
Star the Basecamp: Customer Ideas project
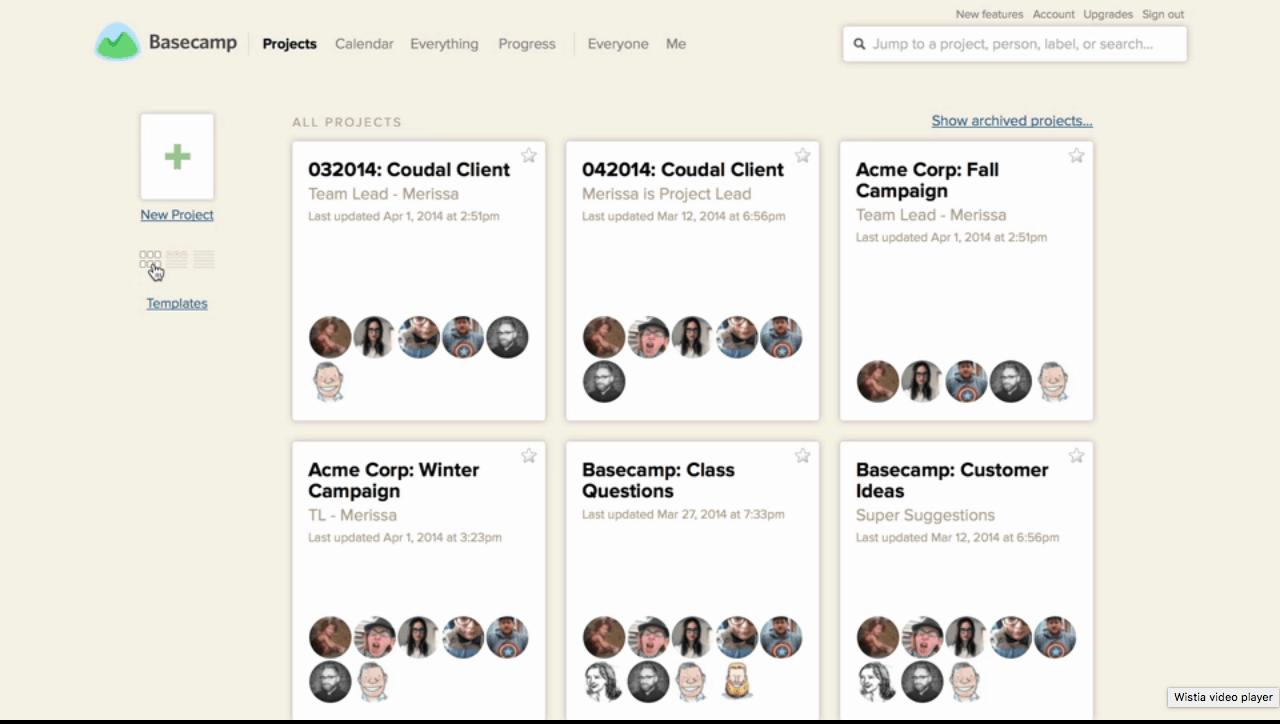coord(1076,456)
